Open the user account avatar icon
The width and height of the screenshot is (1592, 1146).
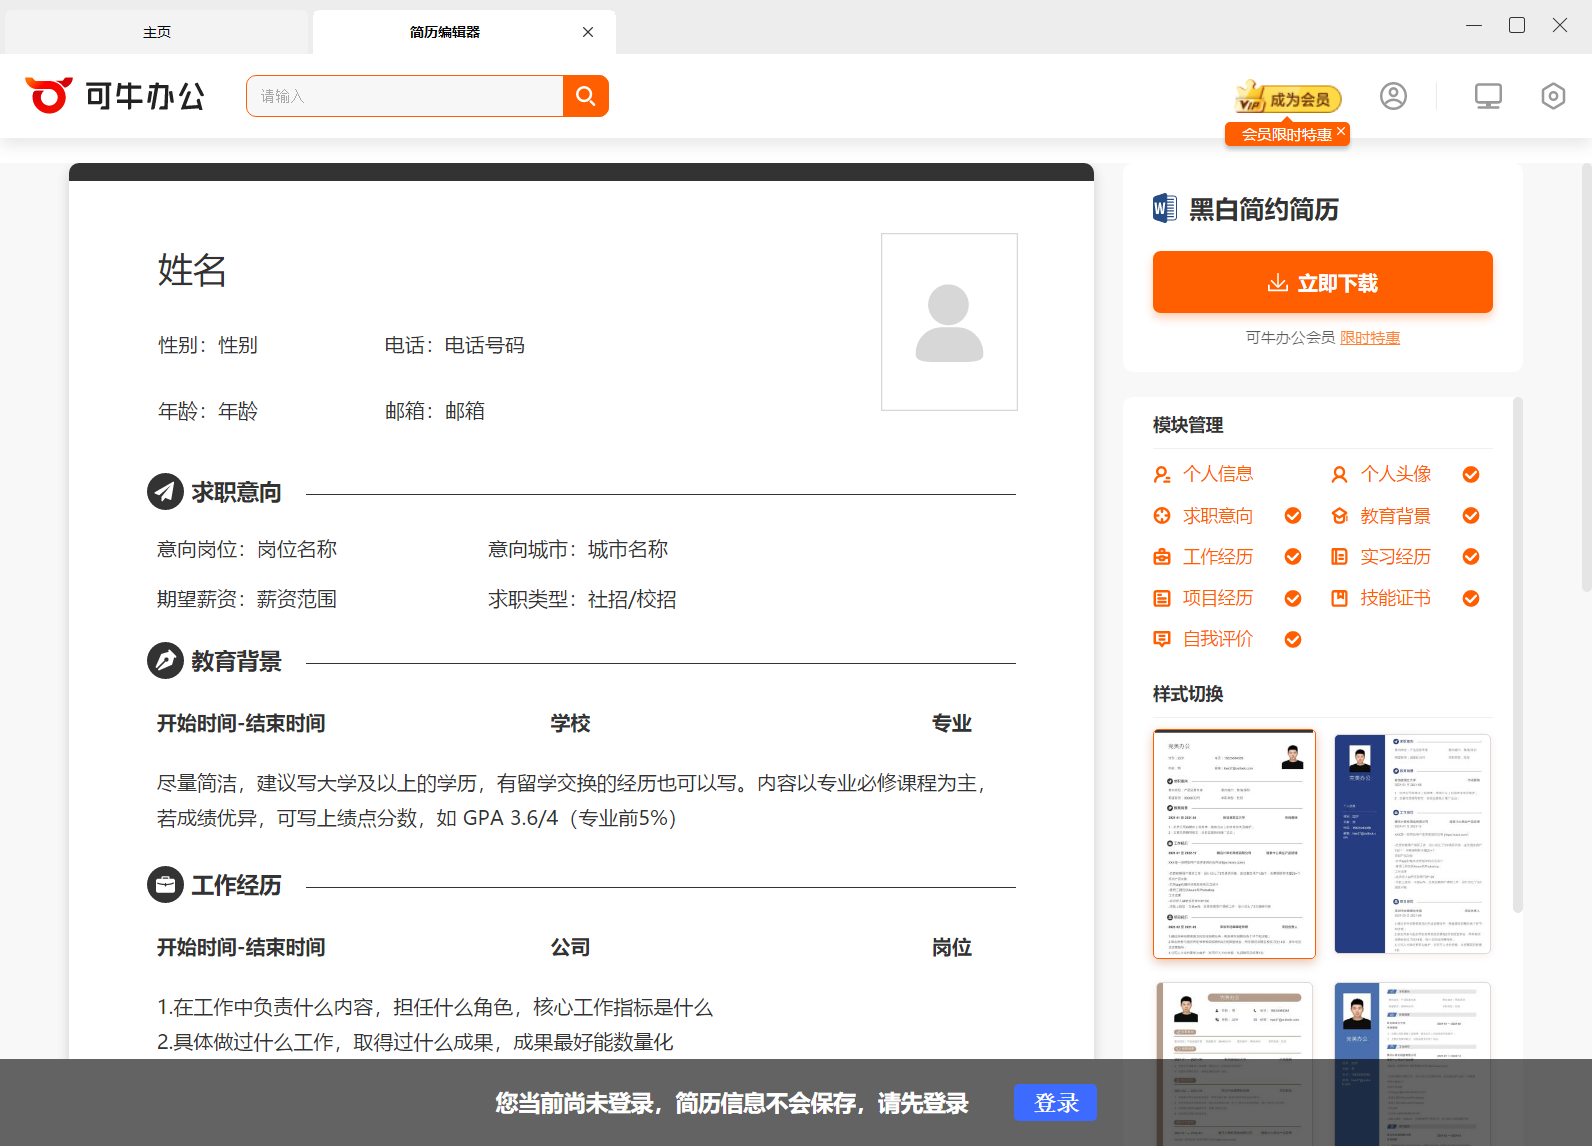point(1393,96)
